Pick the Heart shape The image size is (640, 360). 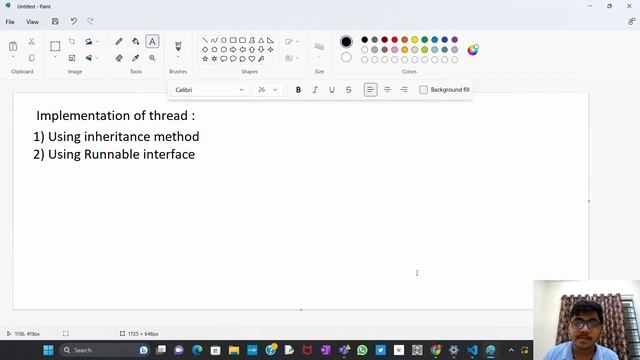pyautogui.click(x=252, y=59)
